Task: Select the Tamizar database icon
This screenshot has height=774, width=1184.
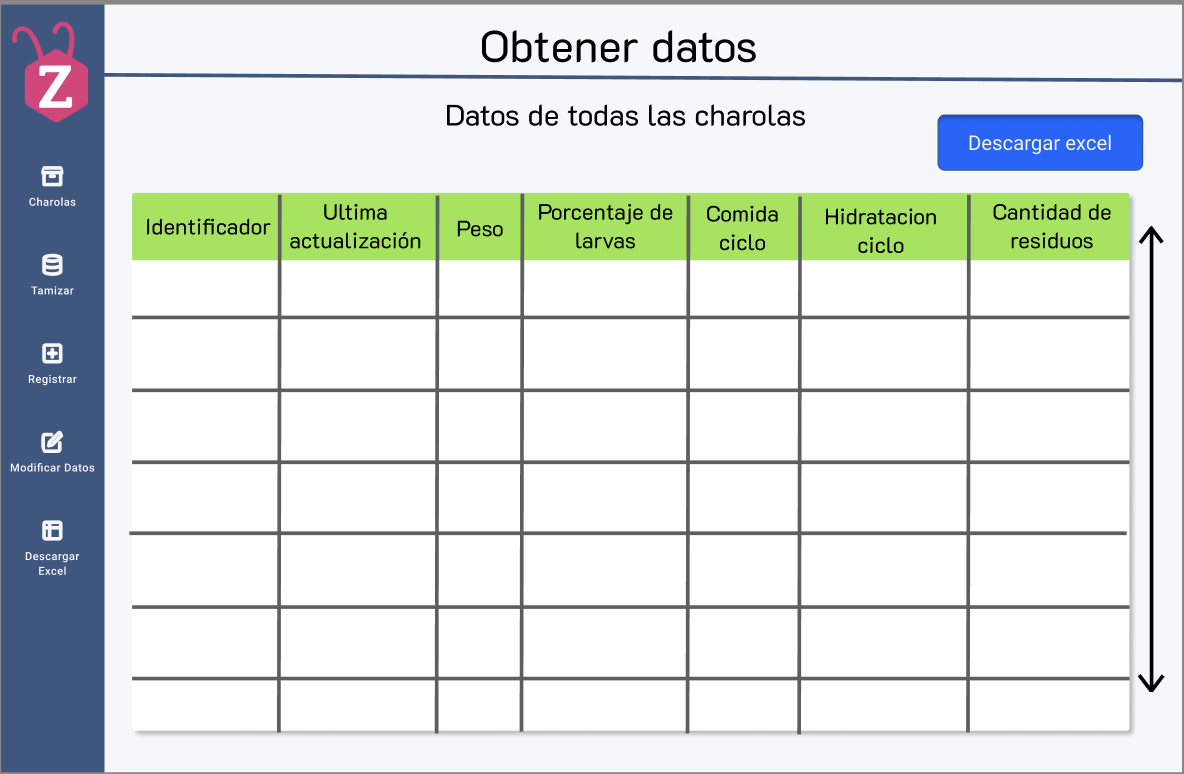Action: tap(52, 265)
